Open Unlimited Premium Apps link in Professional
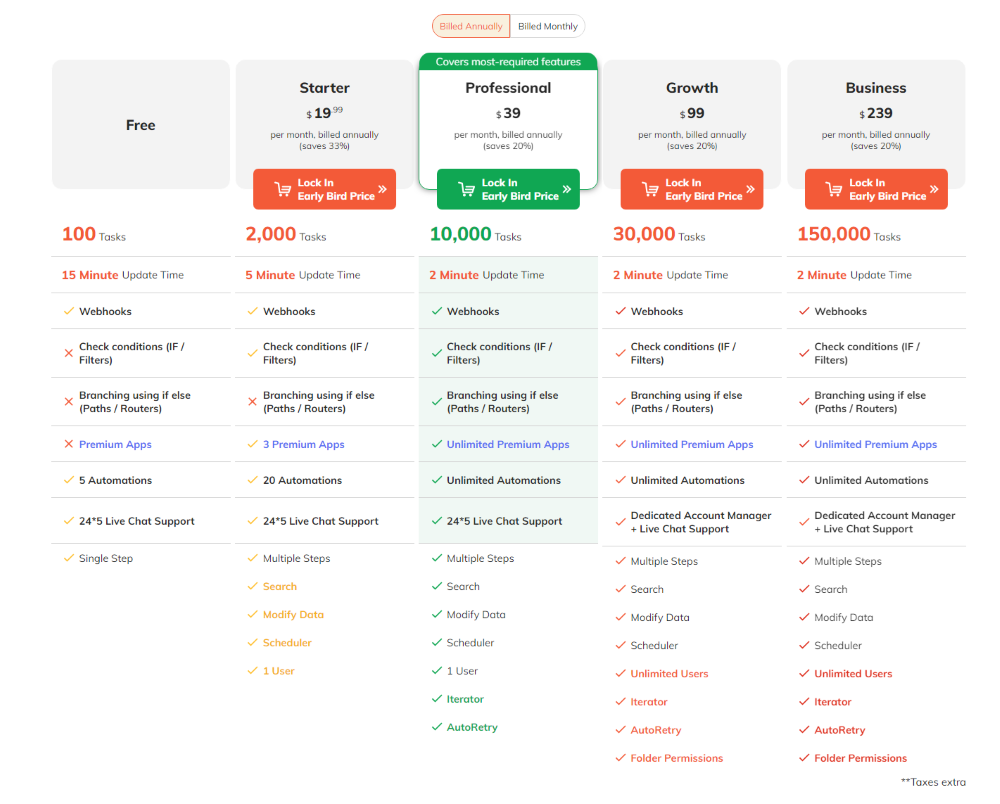The height and width of the screenshot is (804, 1000). pyautogui.click(x=508, y=445)
